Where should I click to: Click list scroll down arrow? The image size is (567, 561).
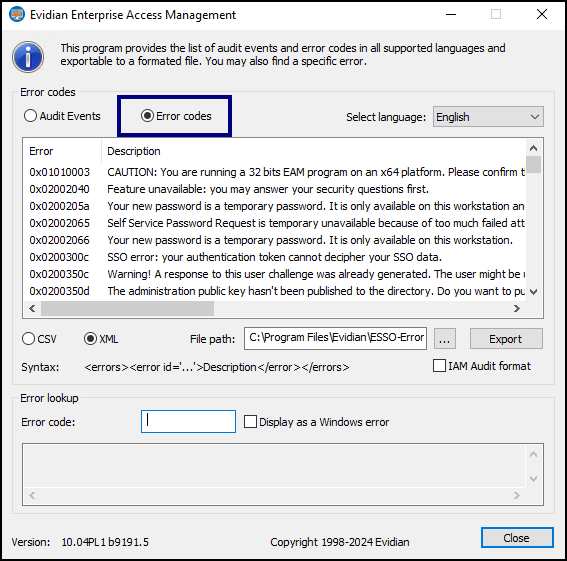(533, 292)
